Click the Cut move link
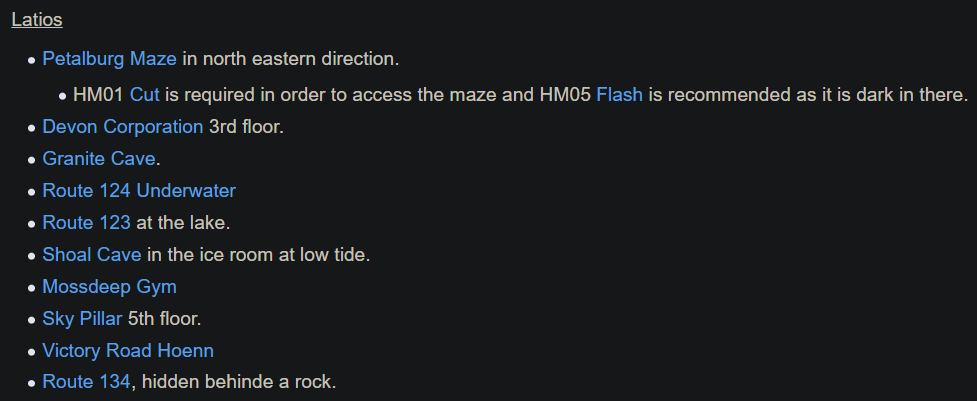 tap(146, 95)
